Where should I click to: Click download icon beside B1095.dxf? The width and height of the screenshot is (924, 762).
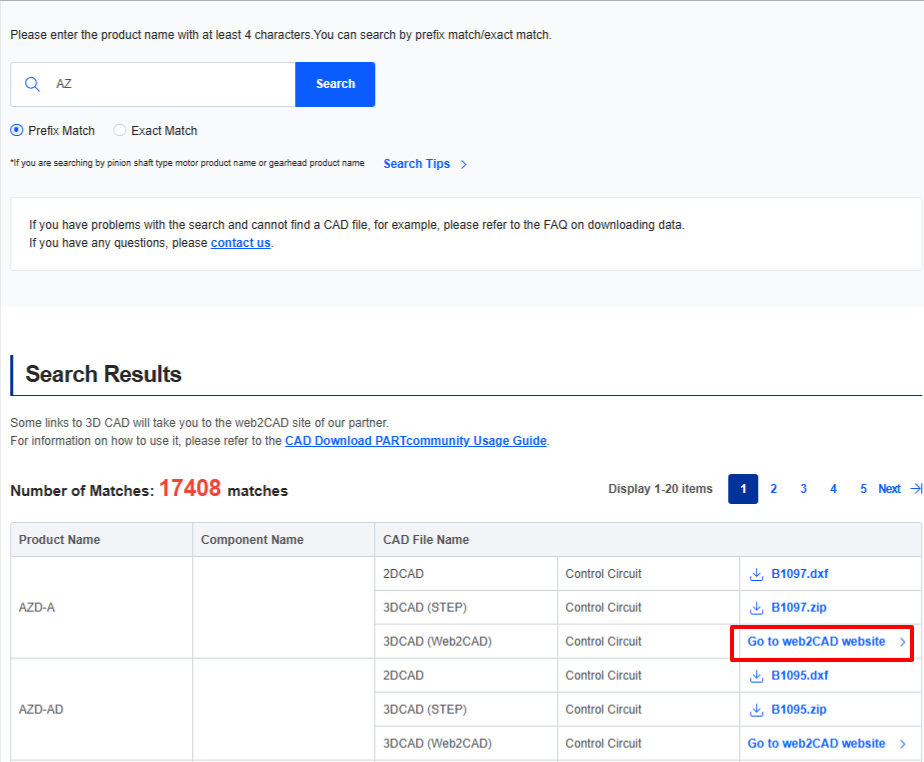click(x=756, y=676)
